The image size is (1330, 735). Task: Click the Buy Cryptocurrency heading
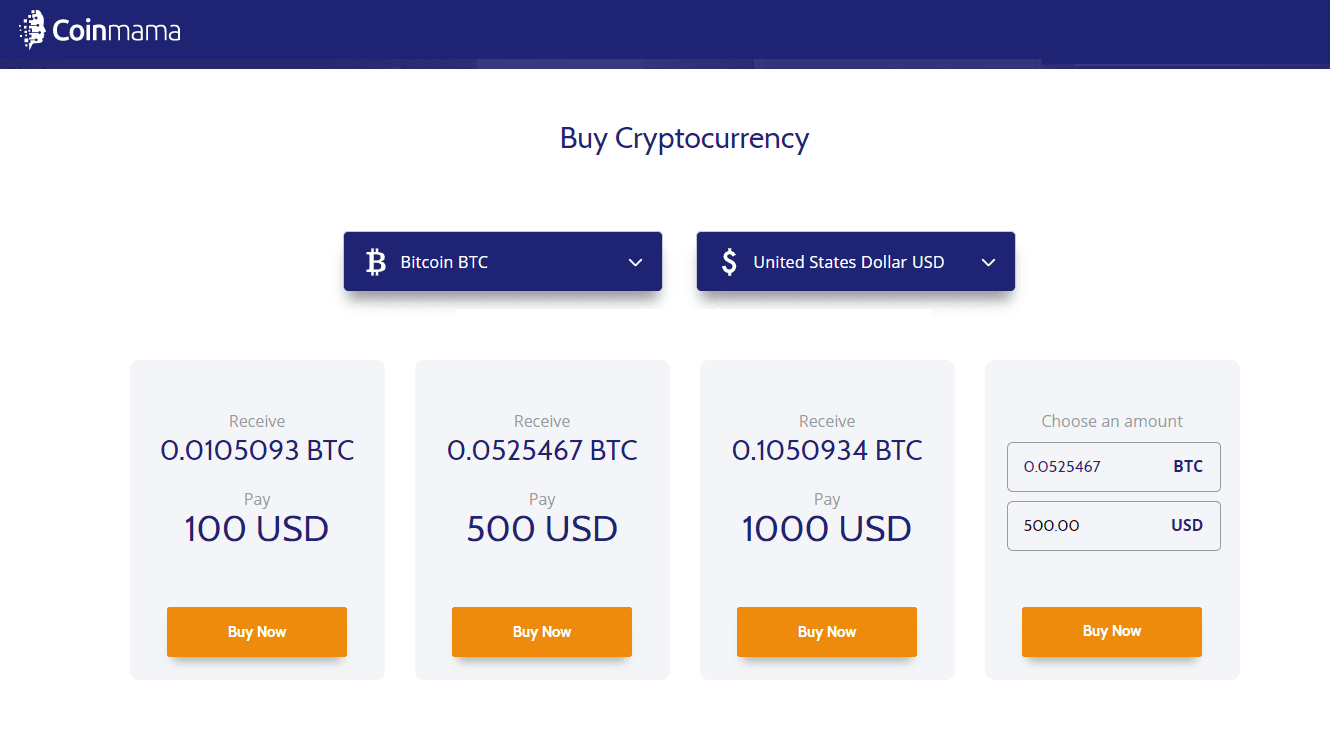pos(684,138)
